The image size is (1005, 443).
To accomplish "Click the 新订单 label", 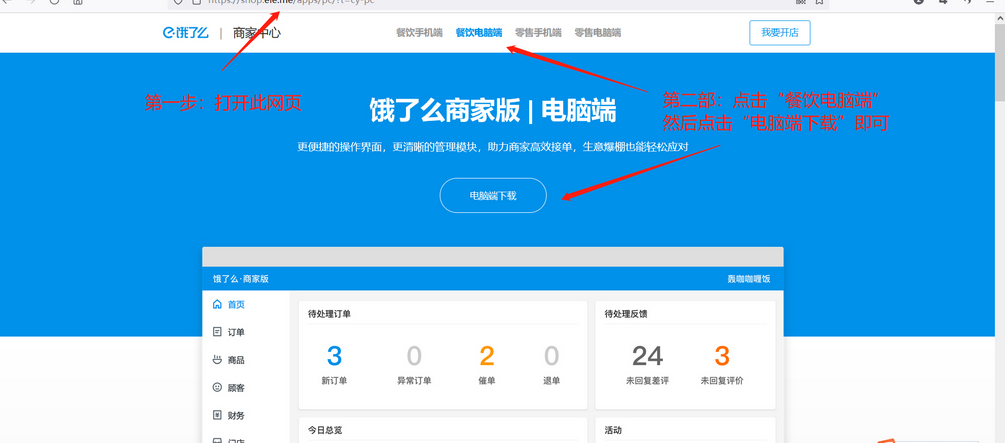I will click(x=334, y=381).
